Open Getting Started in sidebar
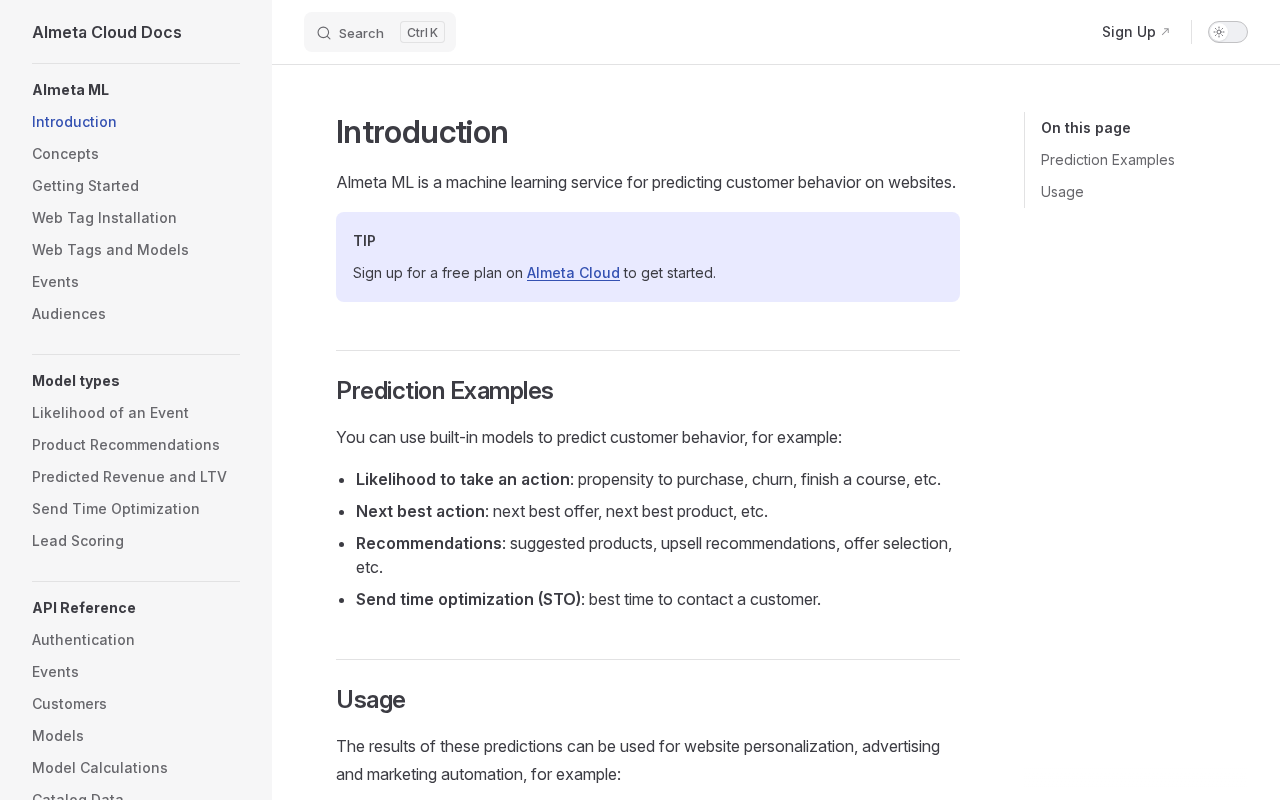The height and width of the screenshot is (800, 1280). pyautogui.click(x=85, y=186)
